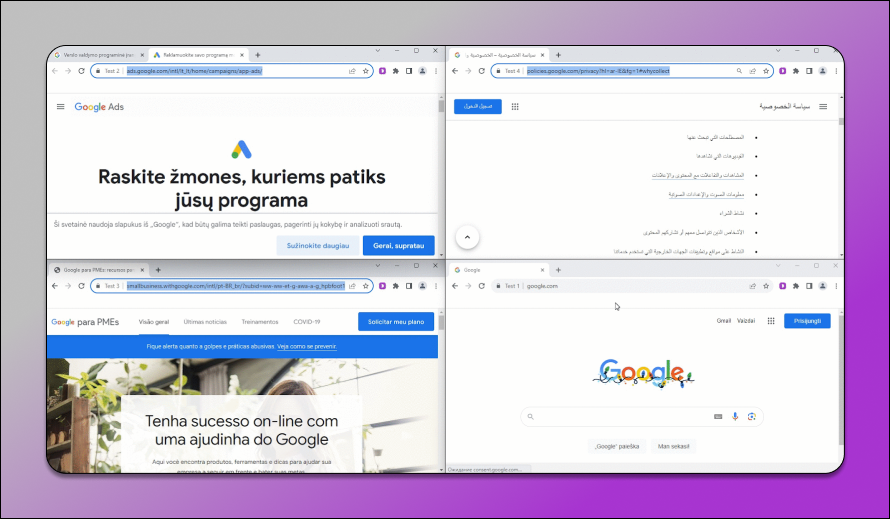The image size is (890, 519).
Task: Open tab search chevron in Test 1 window
Action: [778, 265]
